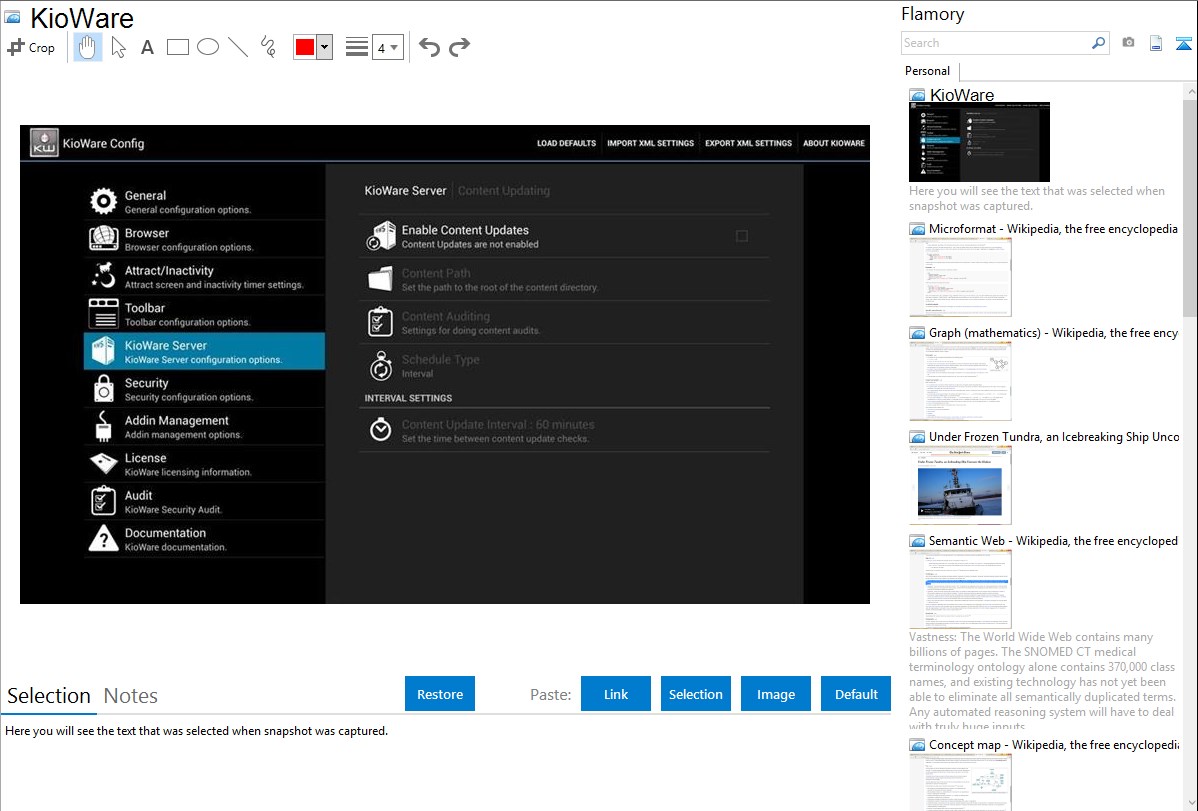
Task: Pick the ellipse shape tool
Action: (208, 47)
